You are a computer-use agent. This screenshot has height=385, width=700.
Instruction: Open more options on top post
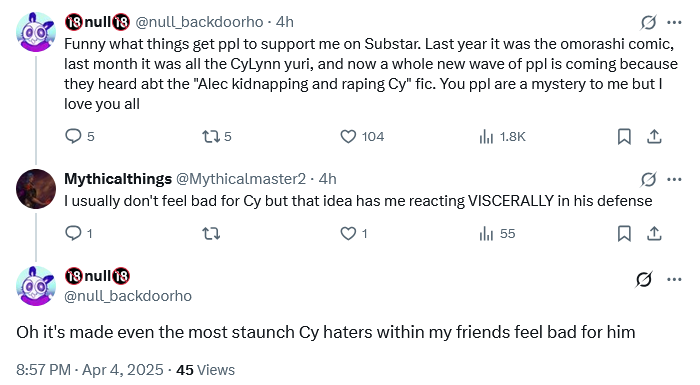click(x=674, y=22)
